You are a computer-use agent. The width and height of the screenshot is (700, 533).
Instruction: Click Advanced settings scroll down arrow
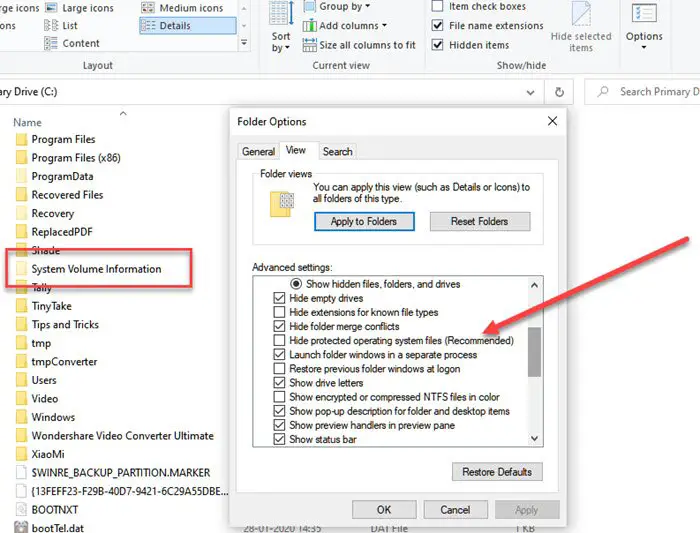click(x=534, y=439)
